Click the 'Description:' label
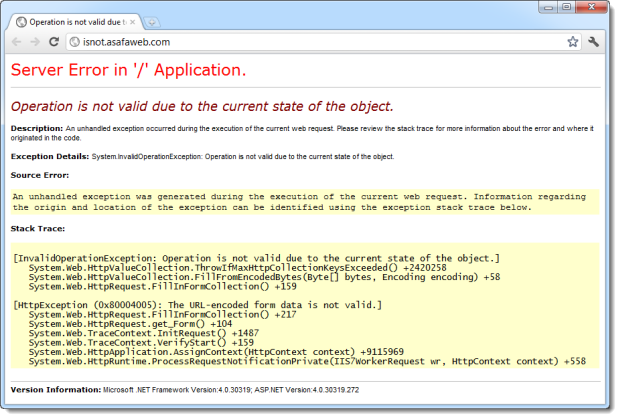The image size is (620, 419). [37, 128]
